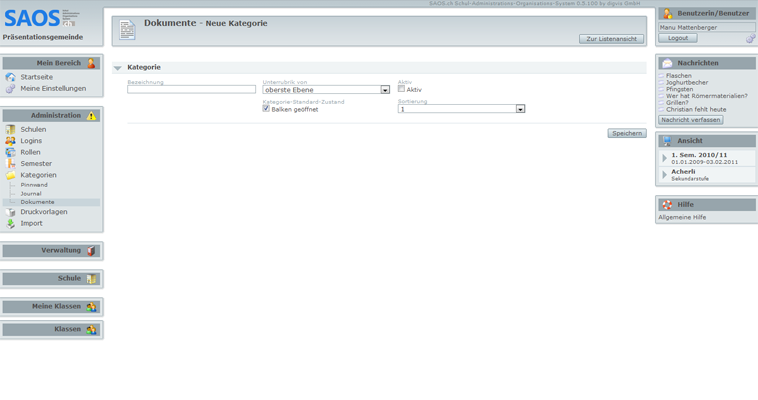Expand the 1. Sem. 2010/11 view arrow
Screen dimensions: 758x400
[665, 158]
